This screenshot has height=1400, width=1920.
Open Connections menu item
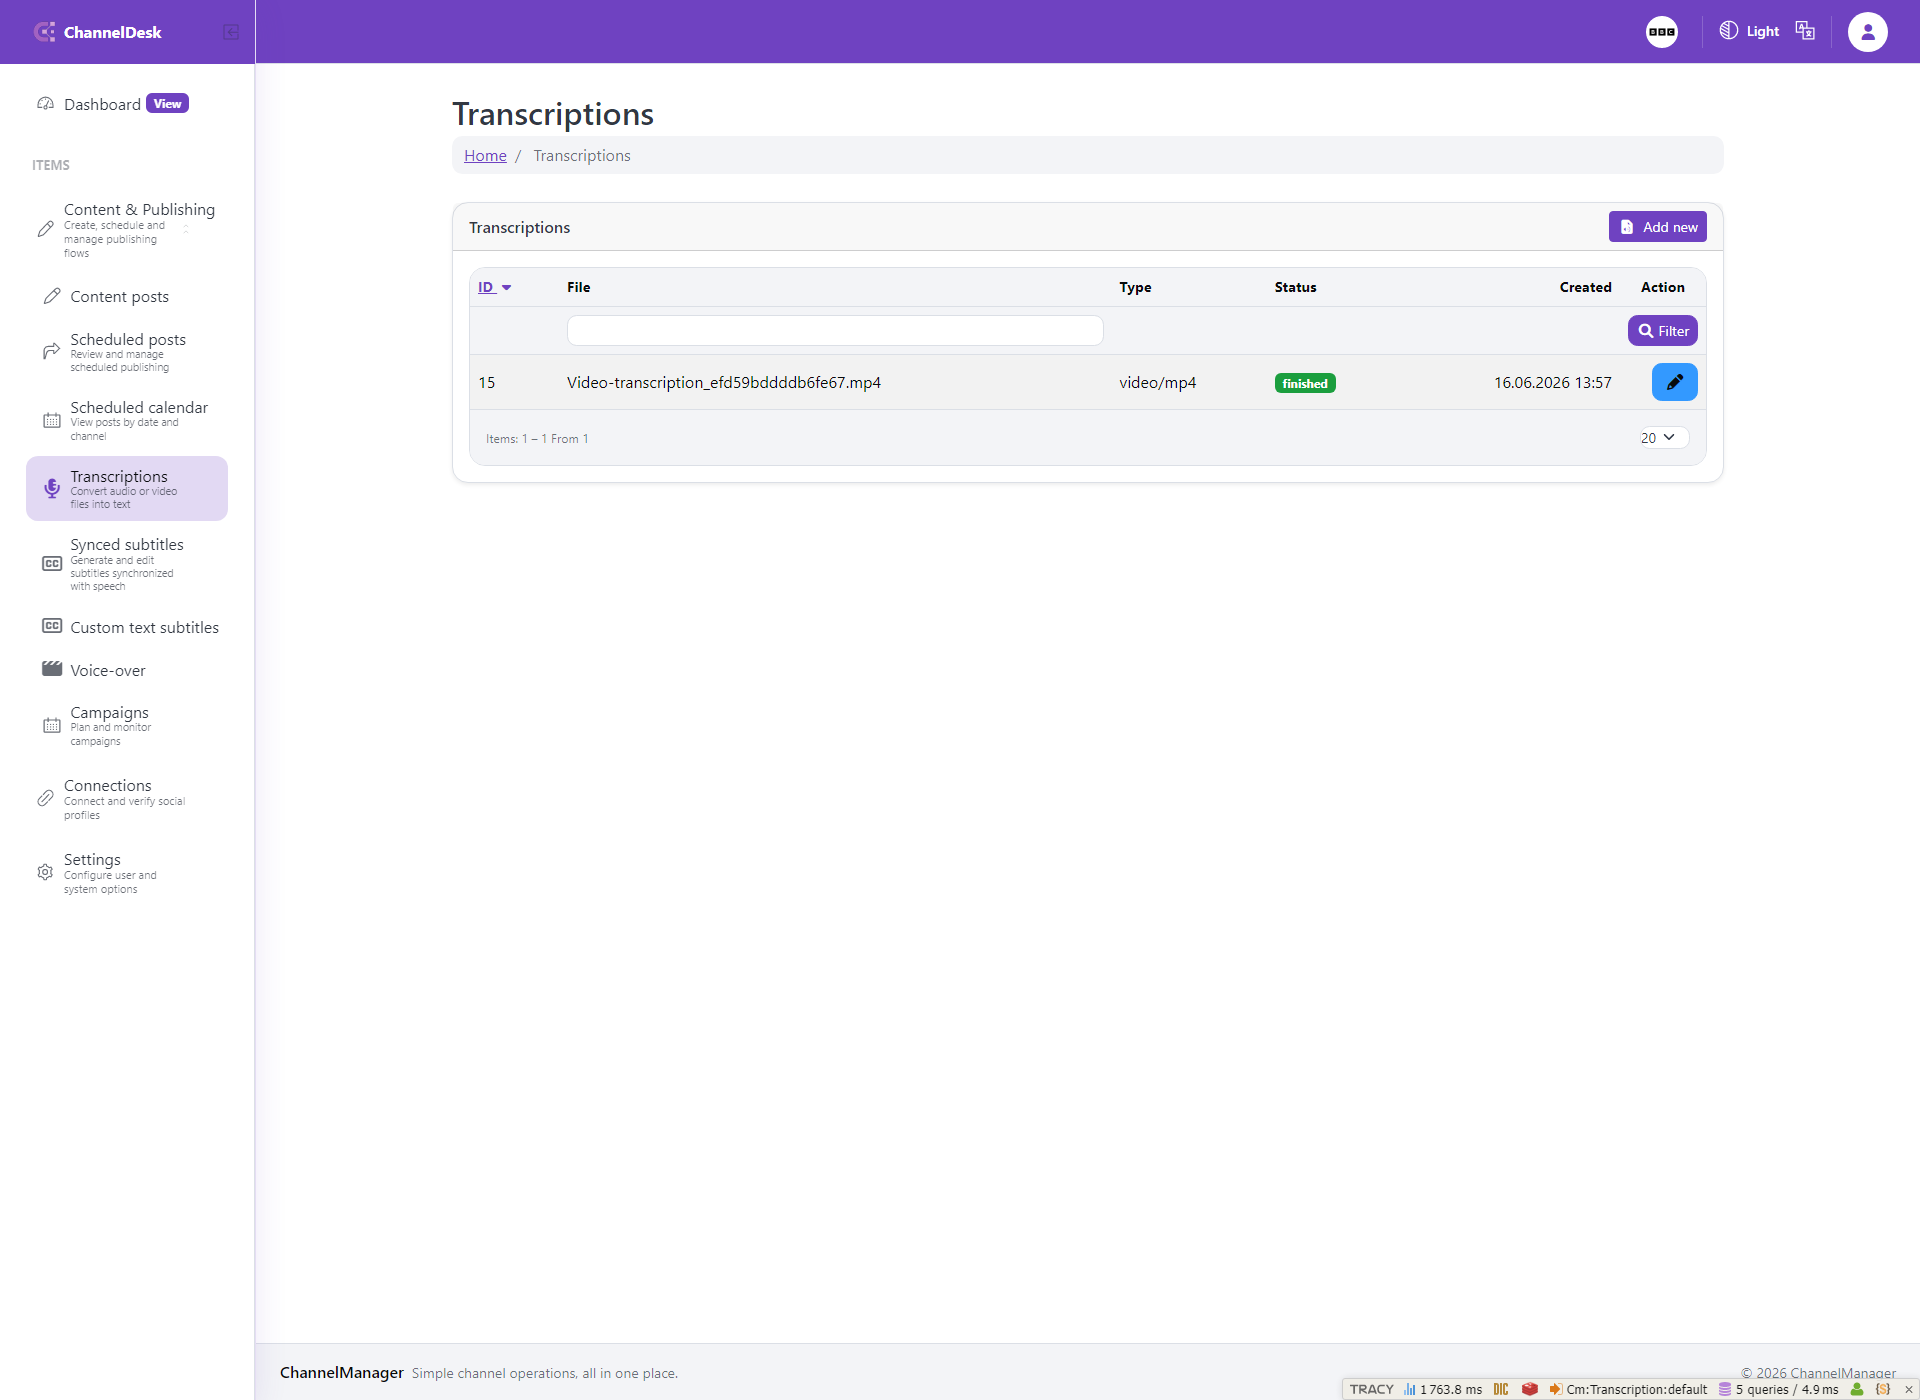coord(127,799)
